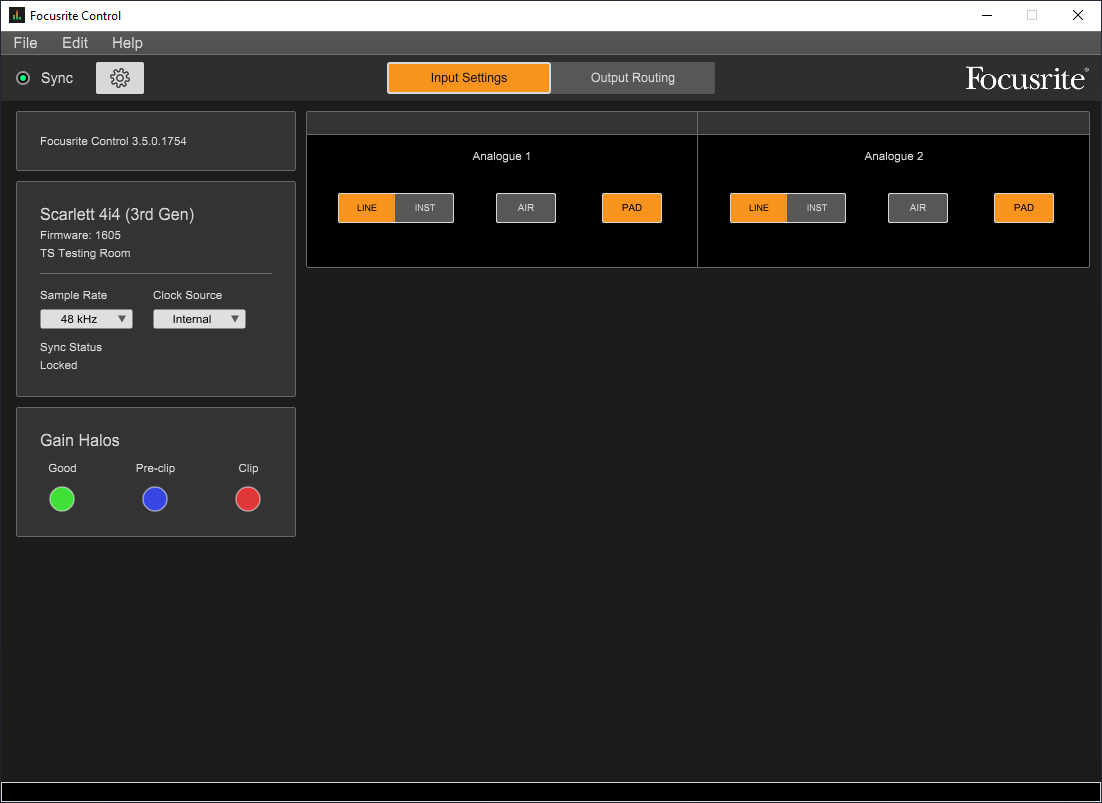
Task: Click the Analogue 2 channel label
Action: [894, 156]
